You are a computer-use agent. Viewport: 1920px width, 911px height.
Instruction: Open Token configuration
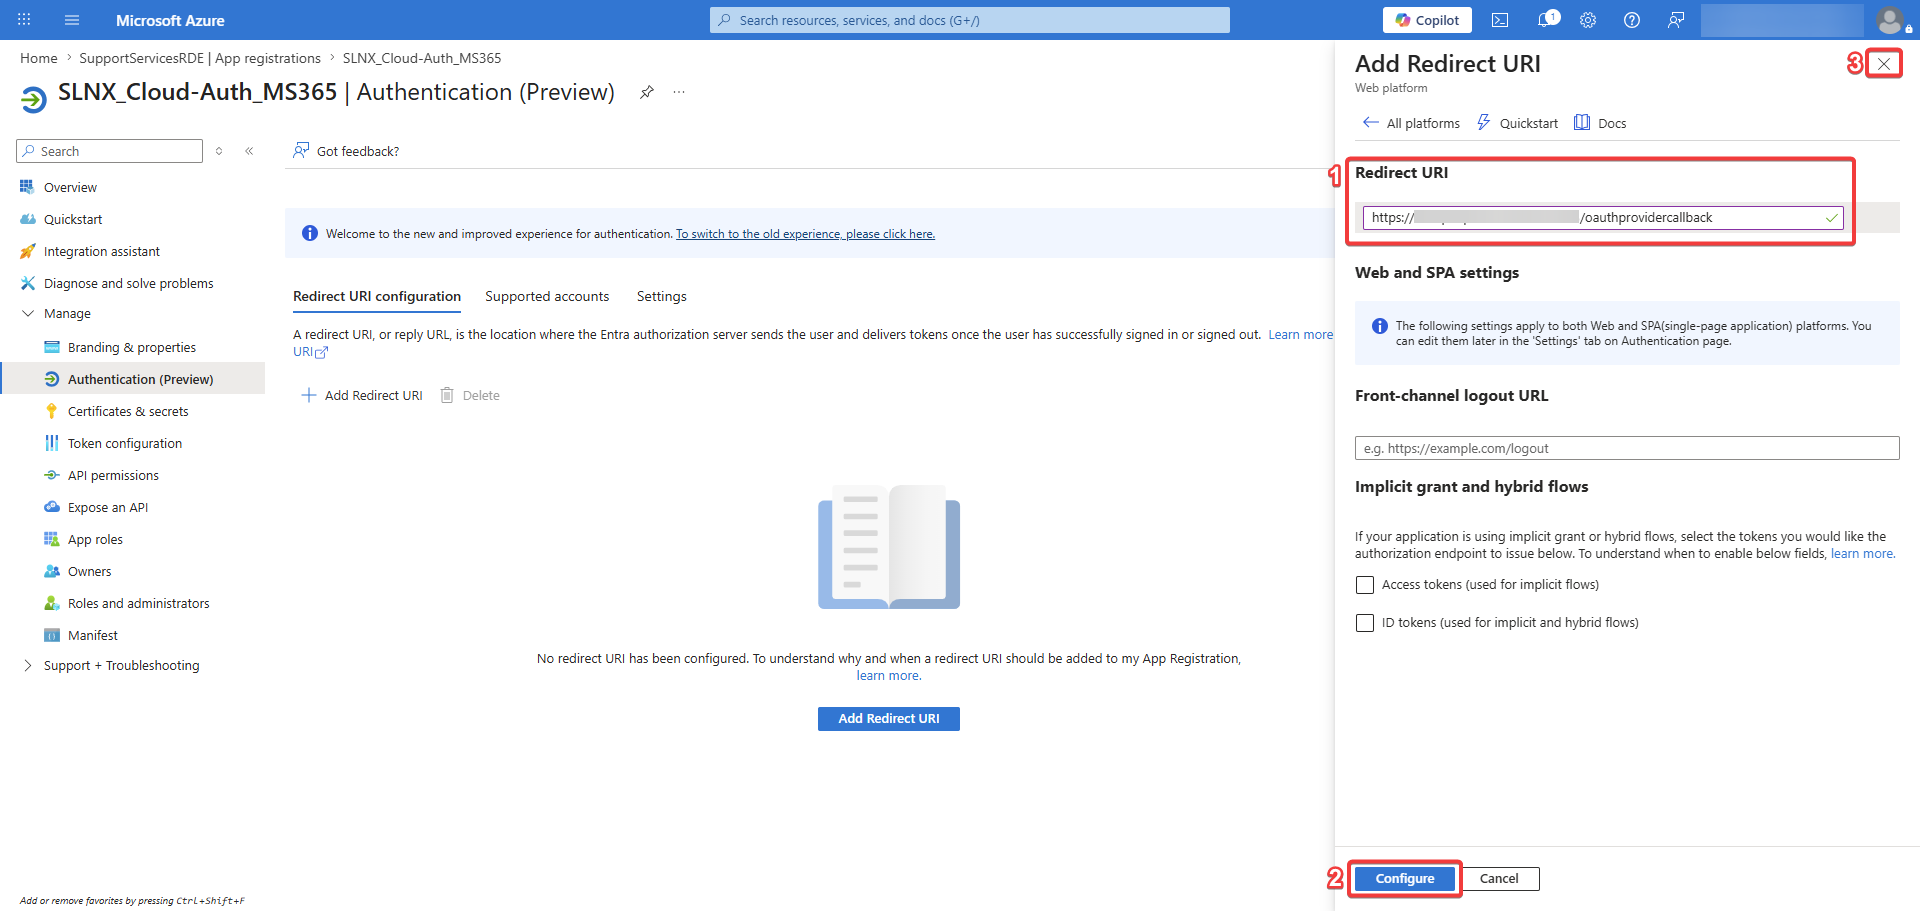125,443
